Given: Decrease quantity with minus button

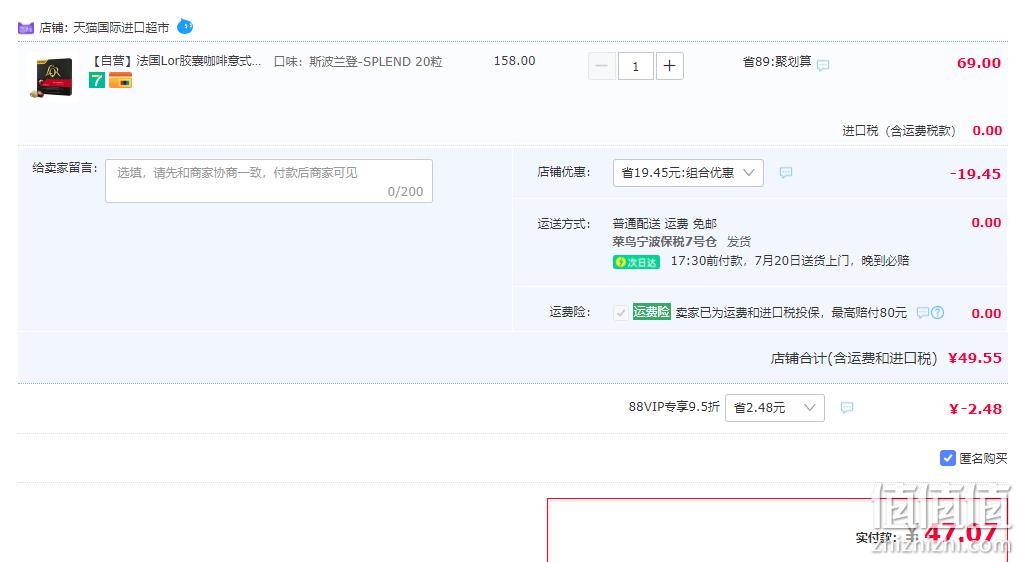Looking at the screenshot, I should 602,66.
